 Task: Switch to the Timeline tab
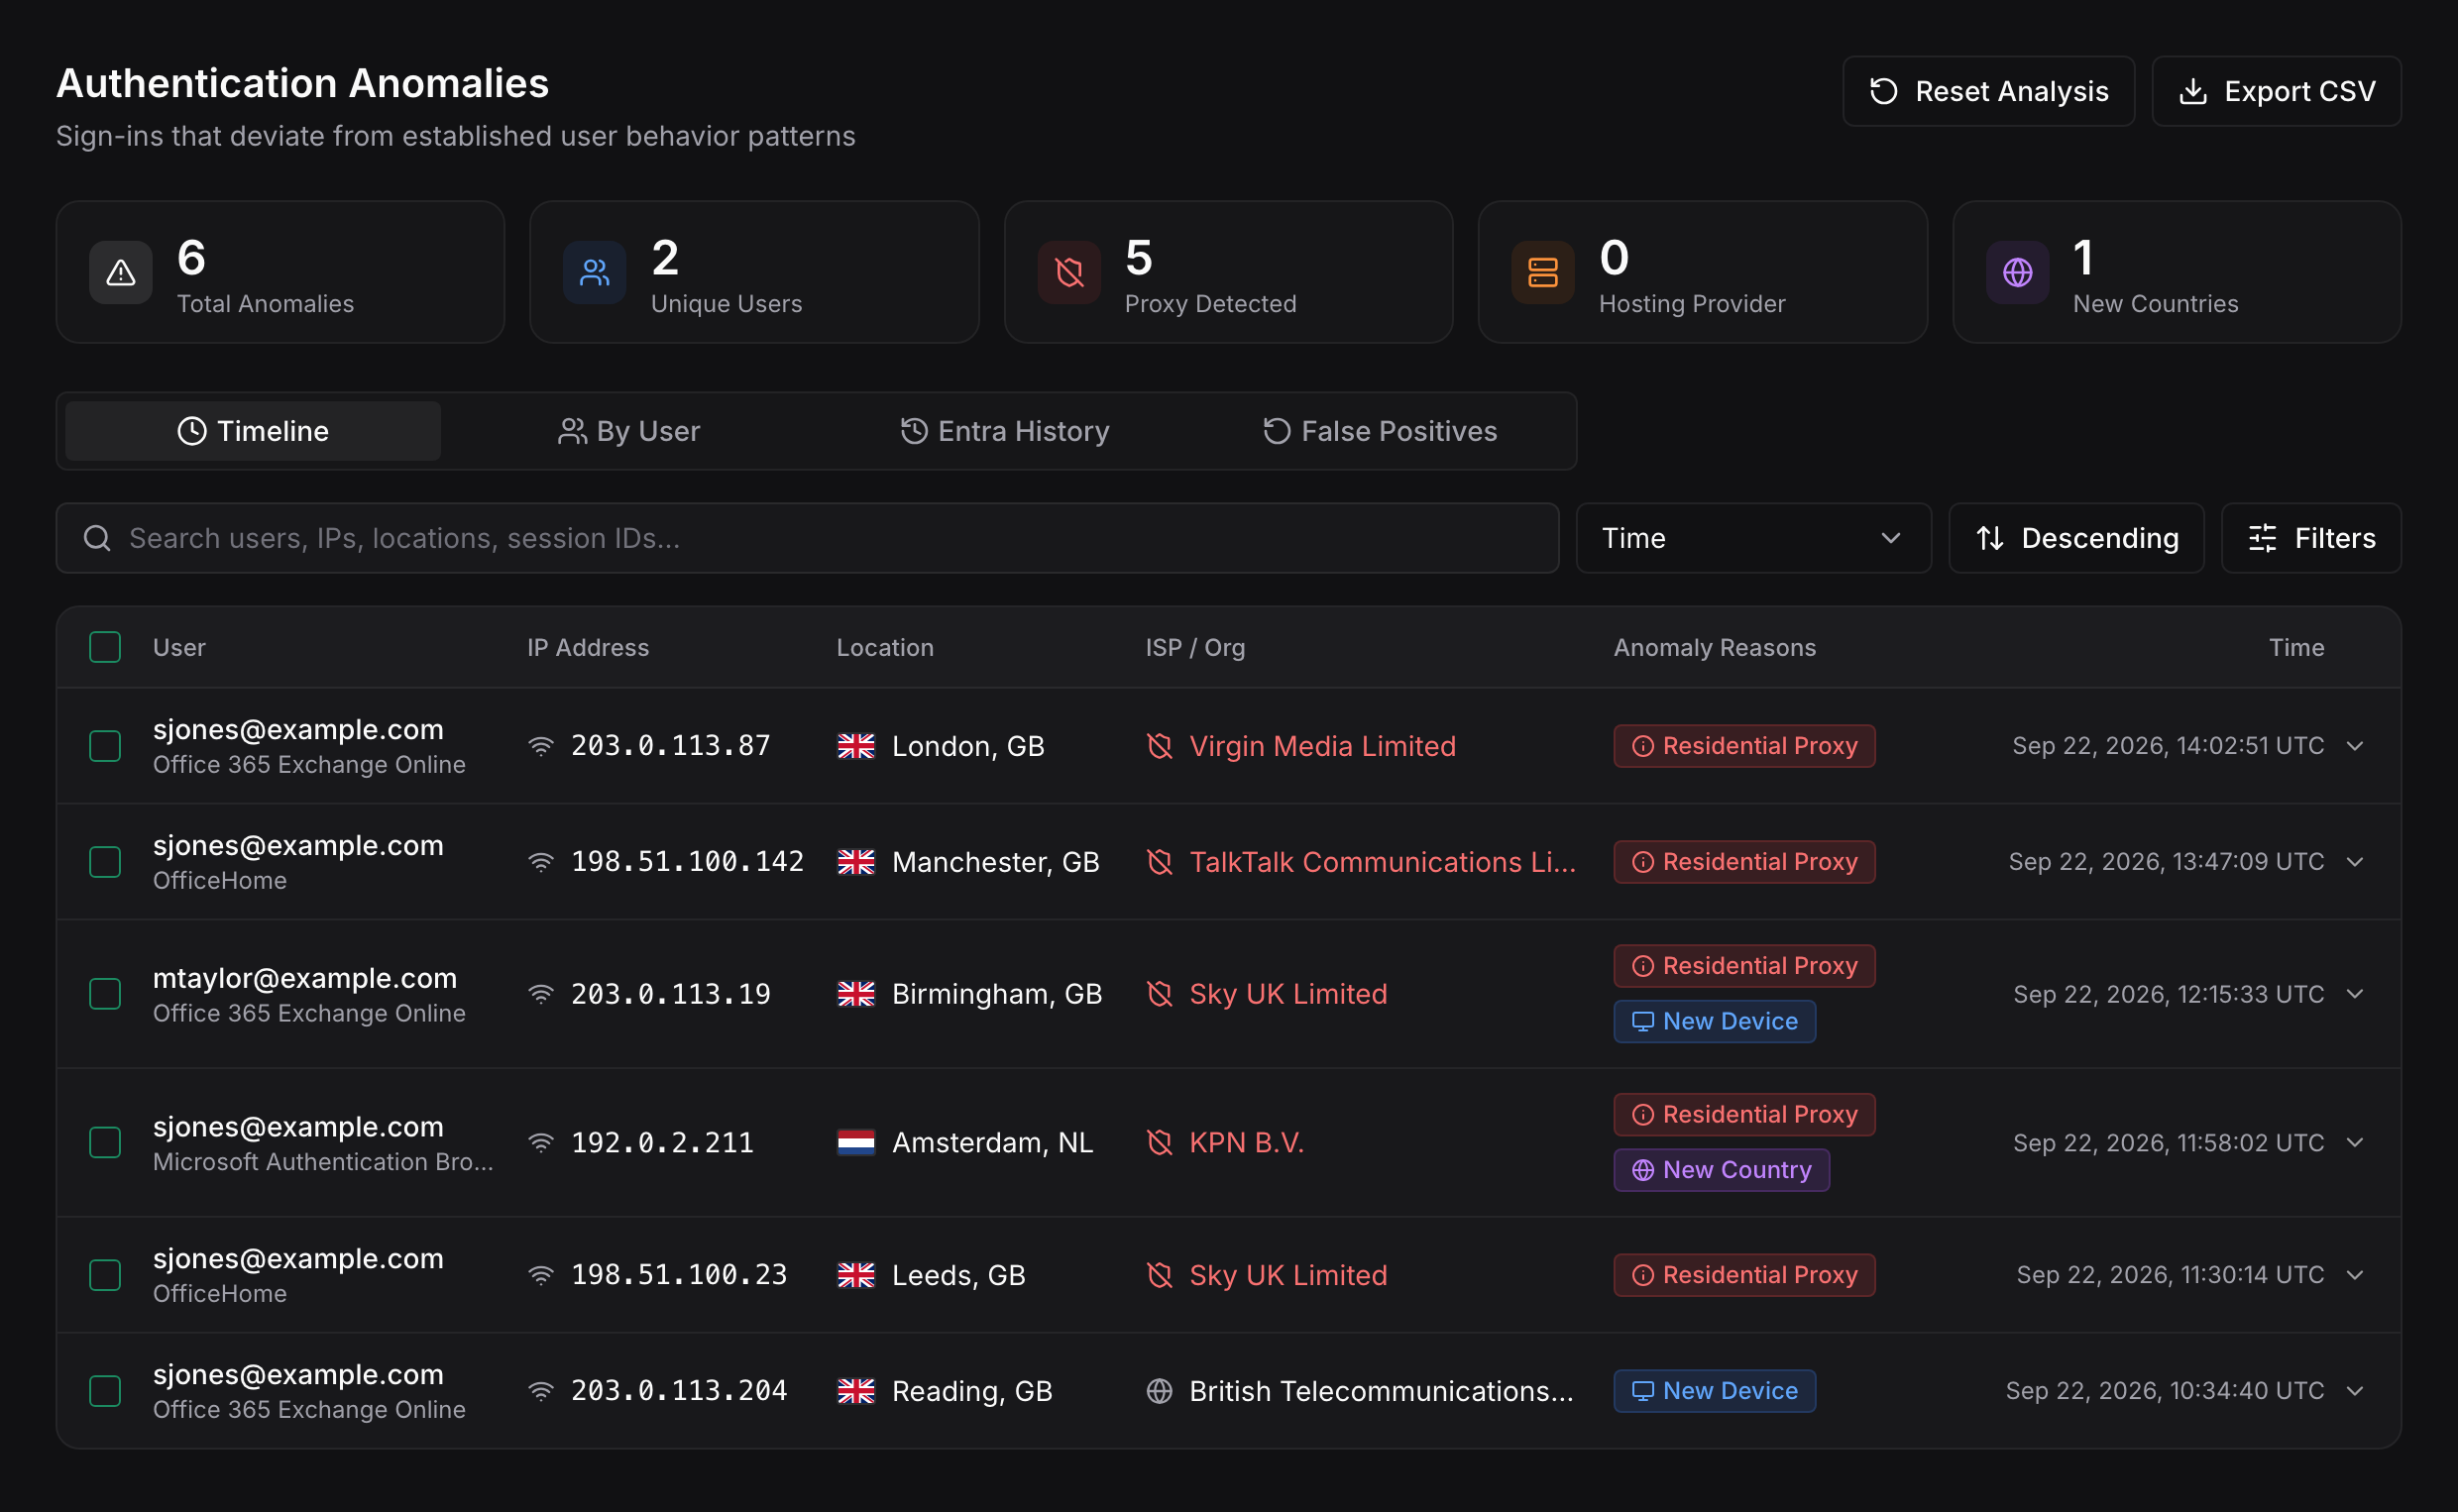pos(253,431)
